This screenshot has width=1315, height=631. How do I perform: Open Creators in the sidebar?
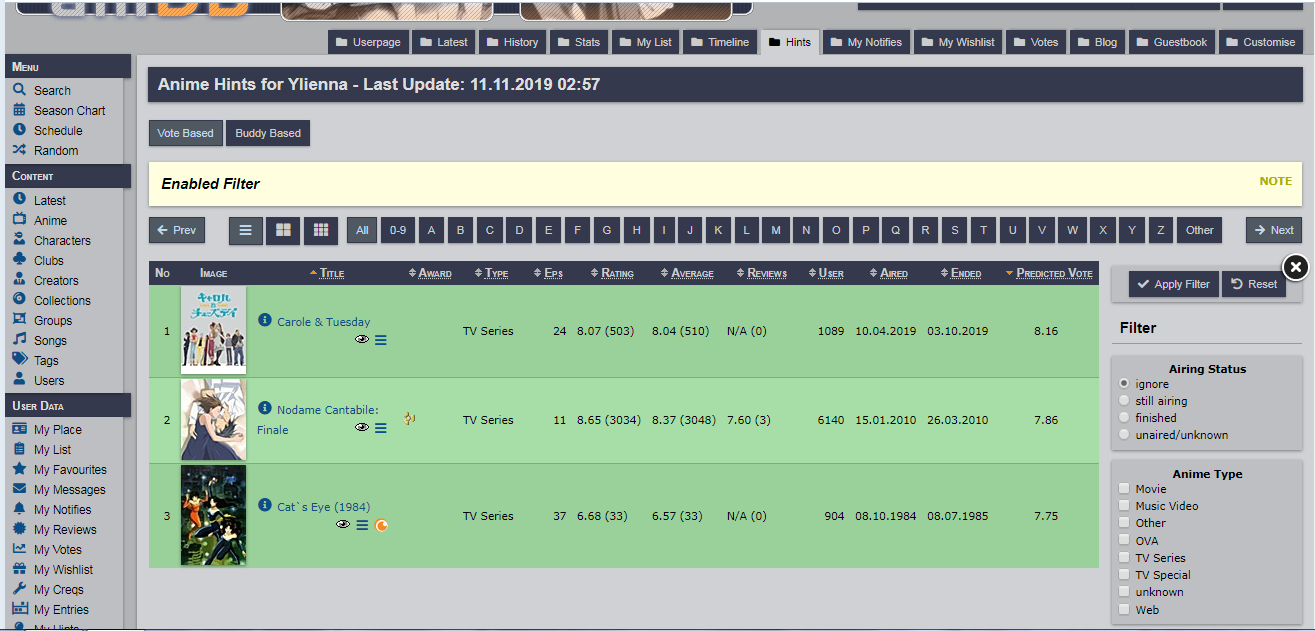[x=56, y=280]
